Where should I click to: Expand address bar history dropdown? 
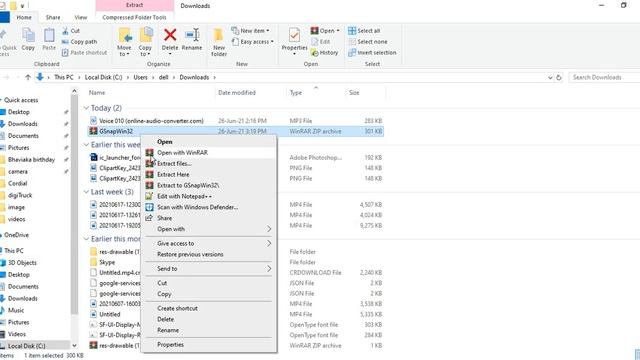point(550,77)
